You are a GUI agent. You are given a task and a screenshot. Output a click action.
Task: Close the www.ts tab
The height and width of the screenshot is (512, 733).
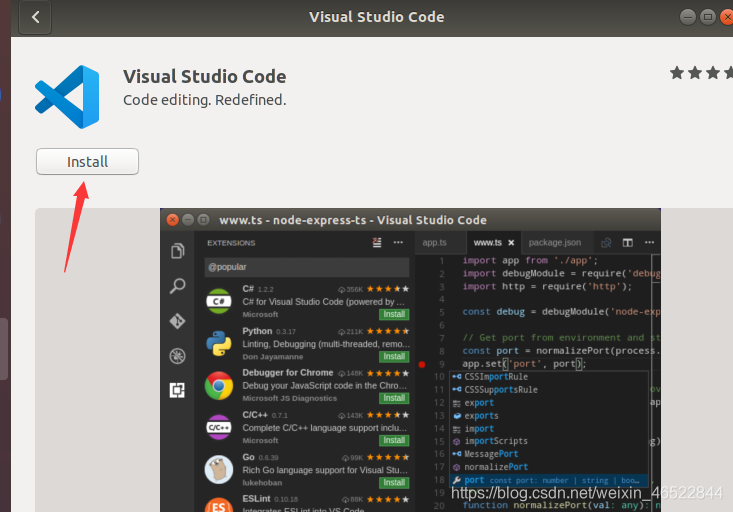(x=511, y=243)
